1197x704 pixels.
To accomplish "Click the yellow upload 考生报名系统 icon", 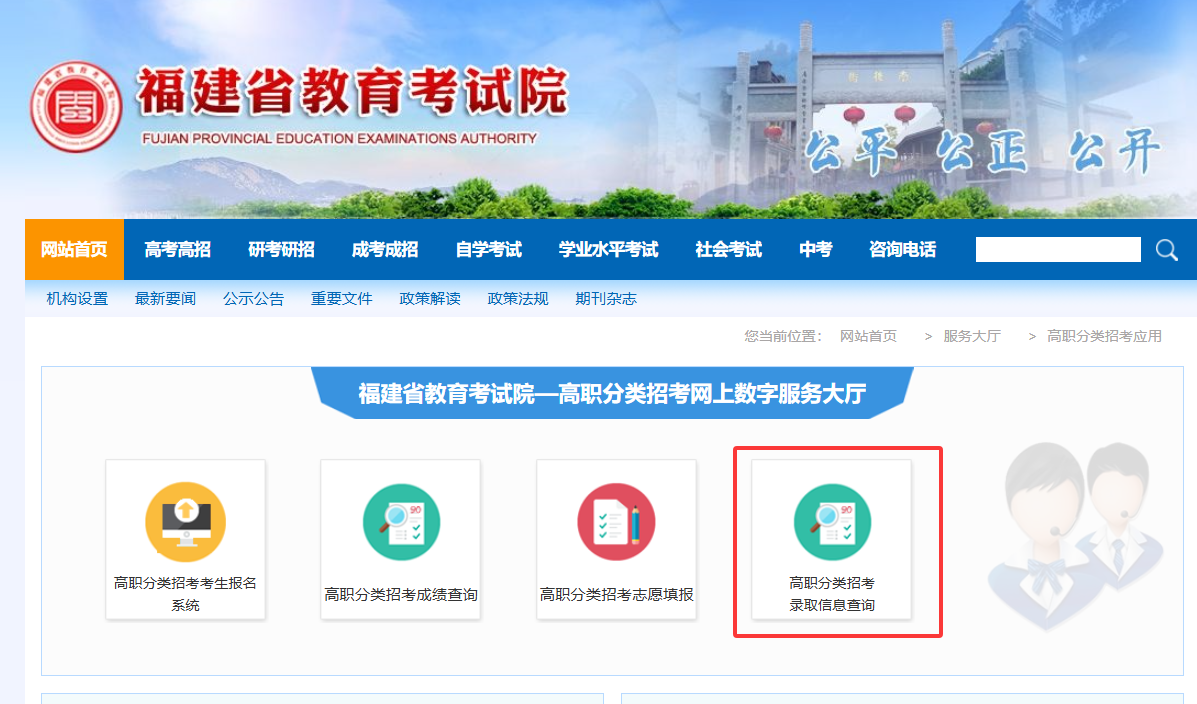I will tap(185, 521).
